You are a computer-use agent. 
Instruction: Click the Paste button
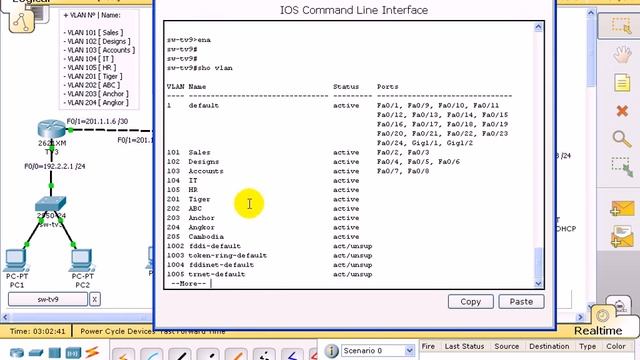tap(521, 302)
